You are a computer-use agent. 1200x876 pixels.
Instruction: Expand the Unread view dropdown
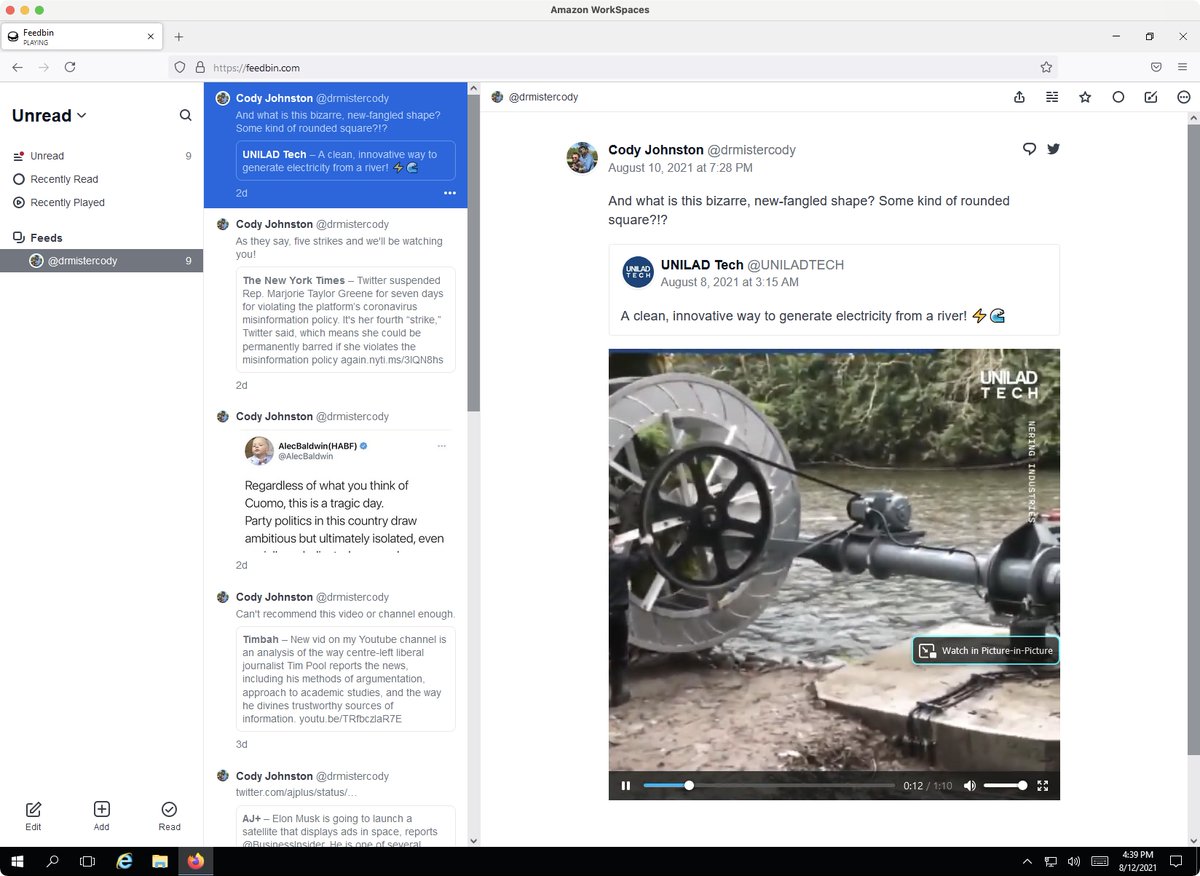tap(49, 116)
